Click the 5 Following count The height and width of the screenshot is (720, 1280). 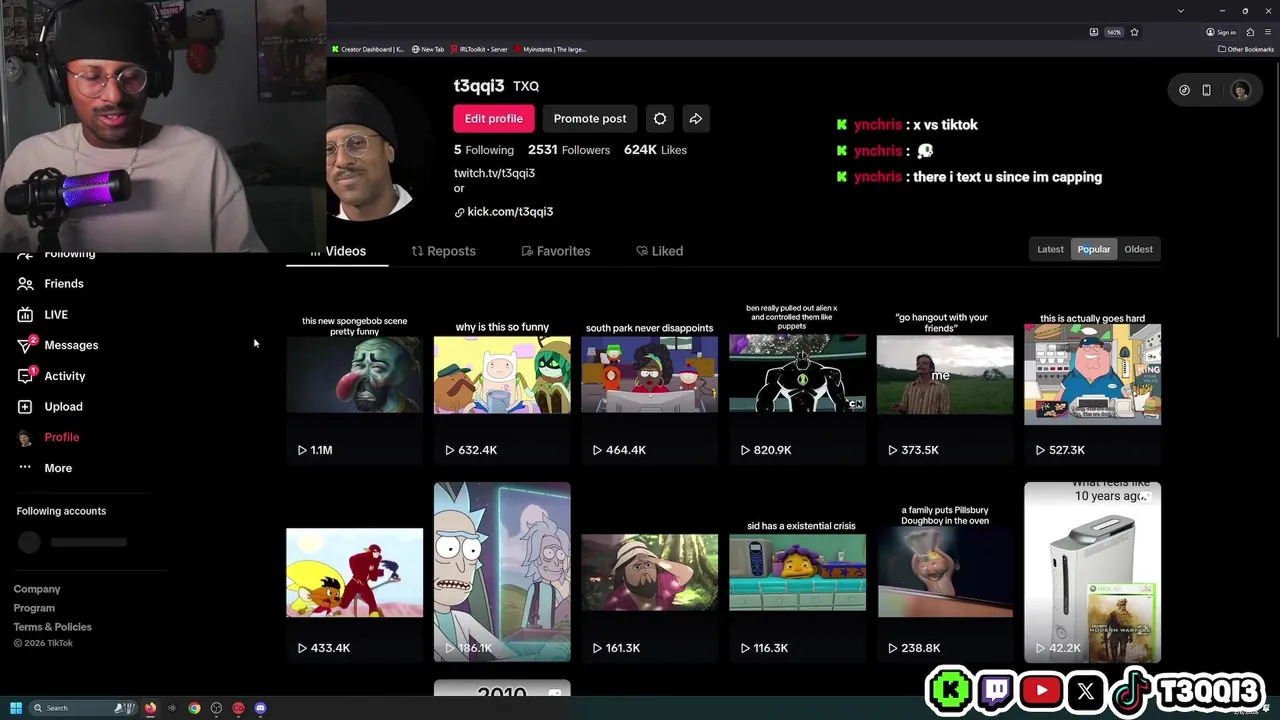click(484, 150)
